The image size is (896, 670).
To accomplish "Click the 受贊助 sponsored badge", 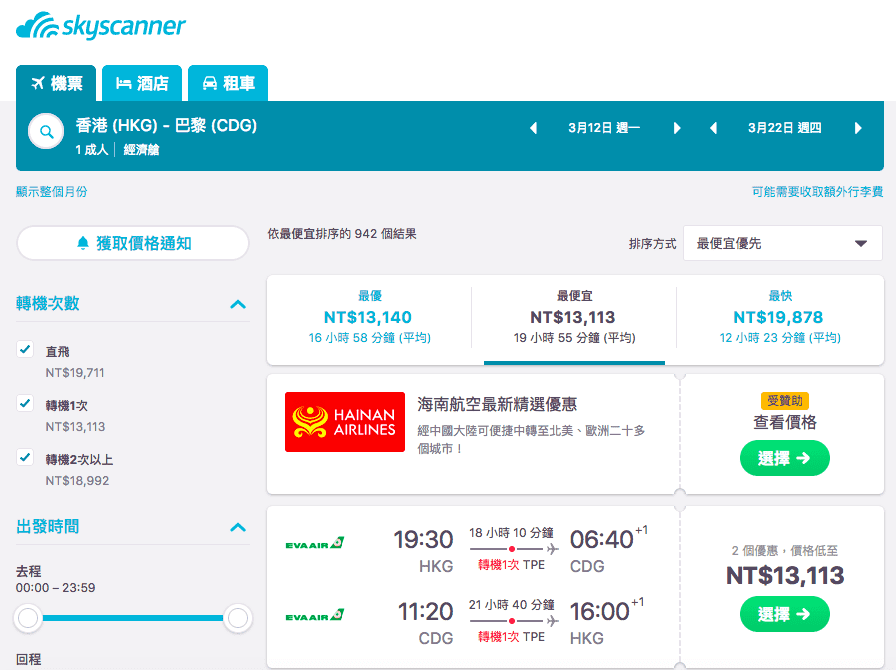I will coord(785,401).
